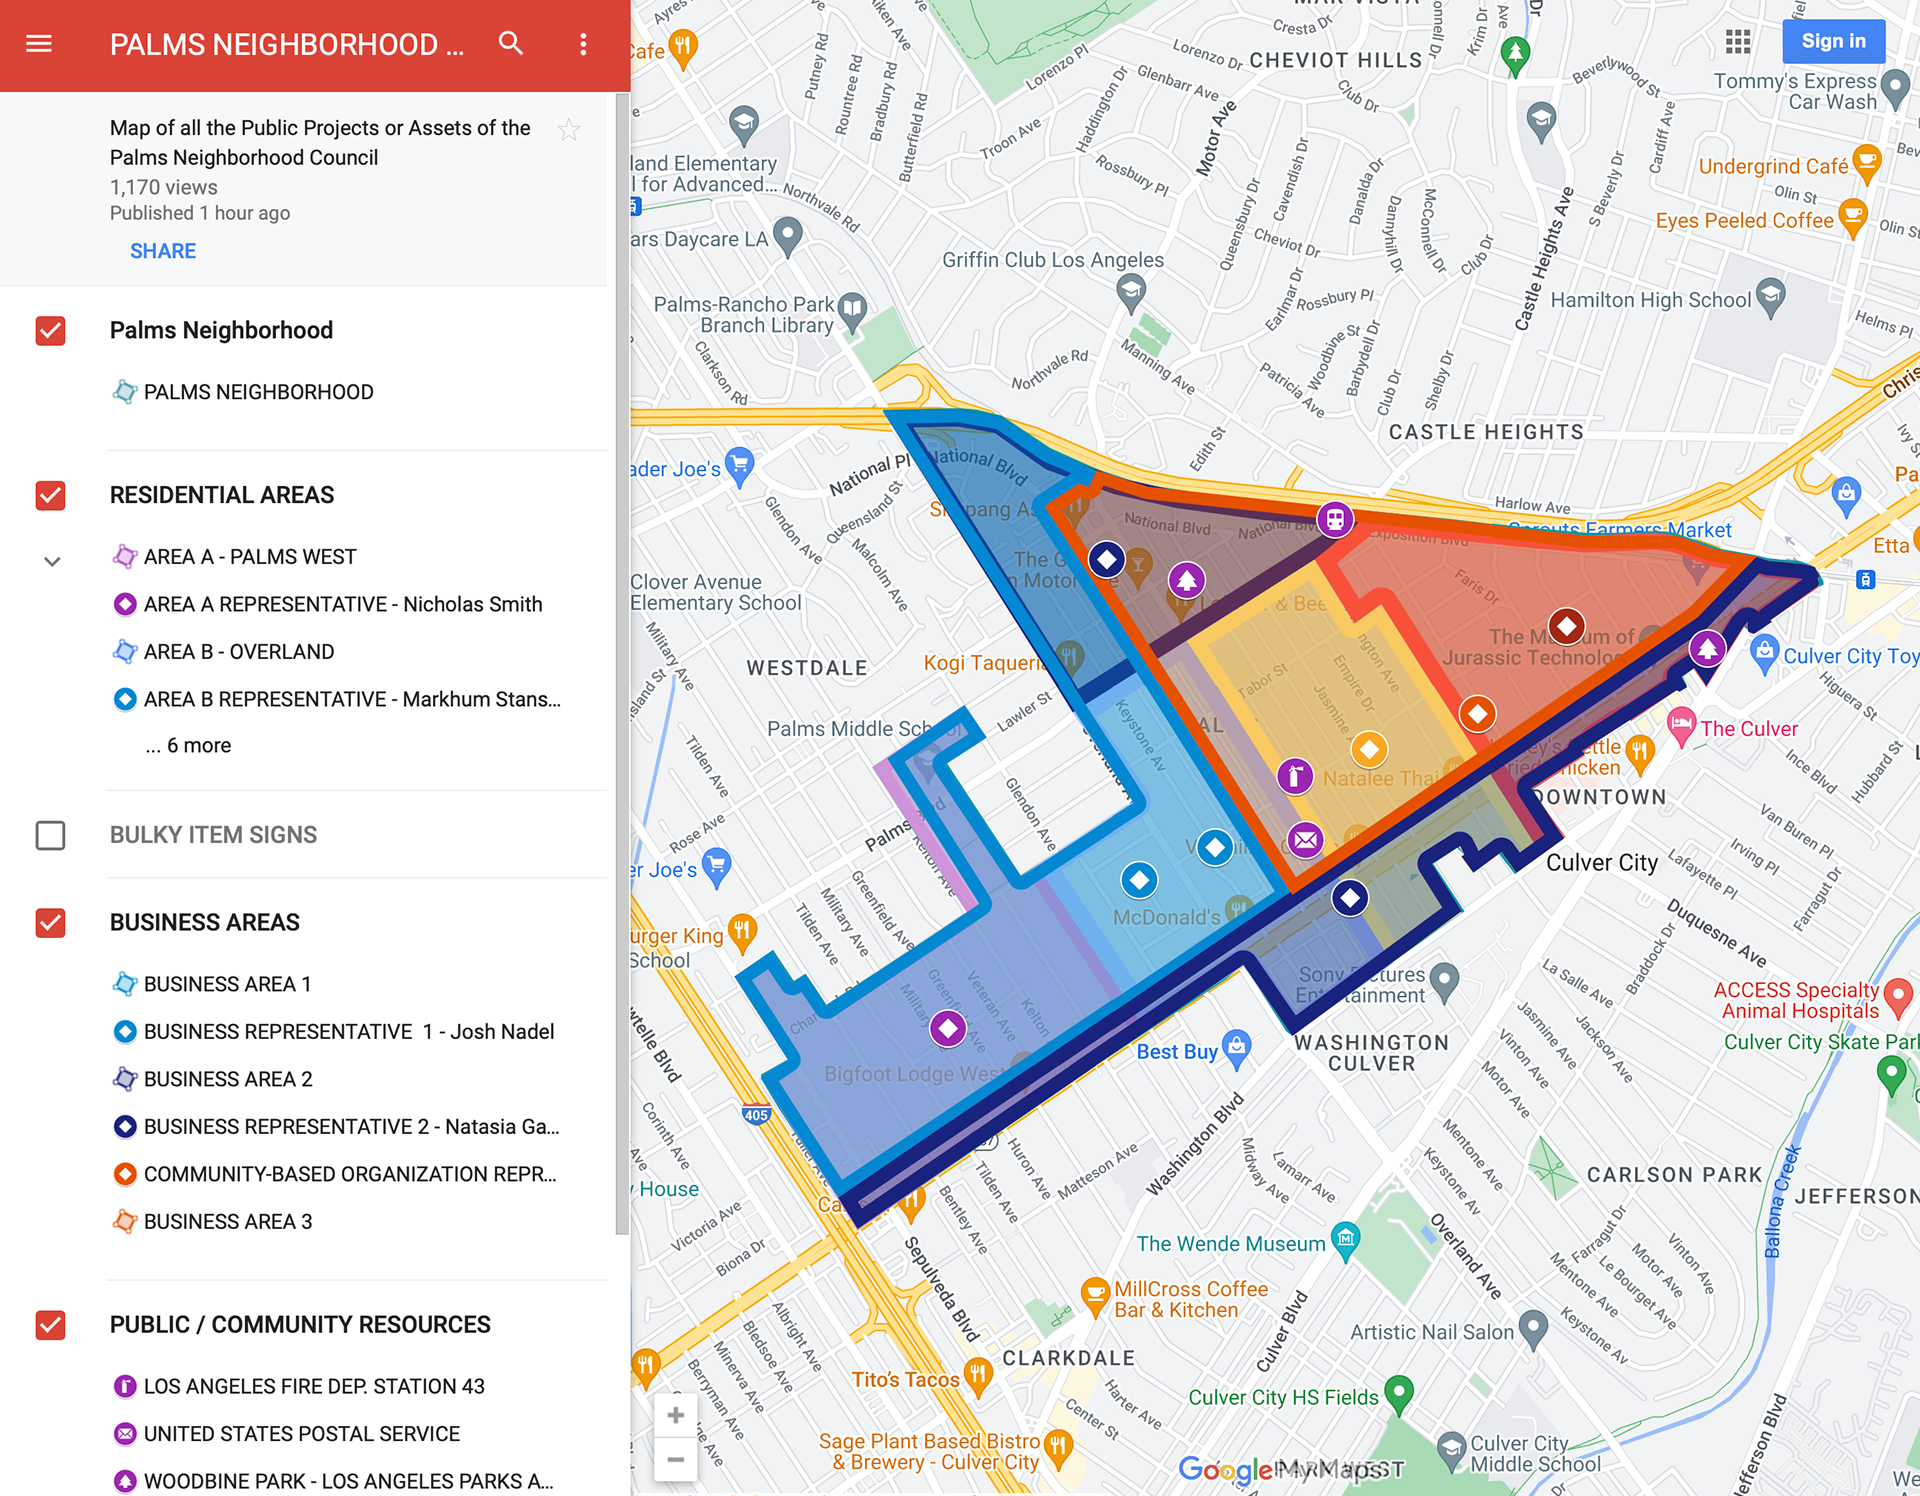1920x1496 pixels.
Task: Uncheck PUBLIC / COMMUNITY RESOURCES layer
Action: (x=50, y=1325)
